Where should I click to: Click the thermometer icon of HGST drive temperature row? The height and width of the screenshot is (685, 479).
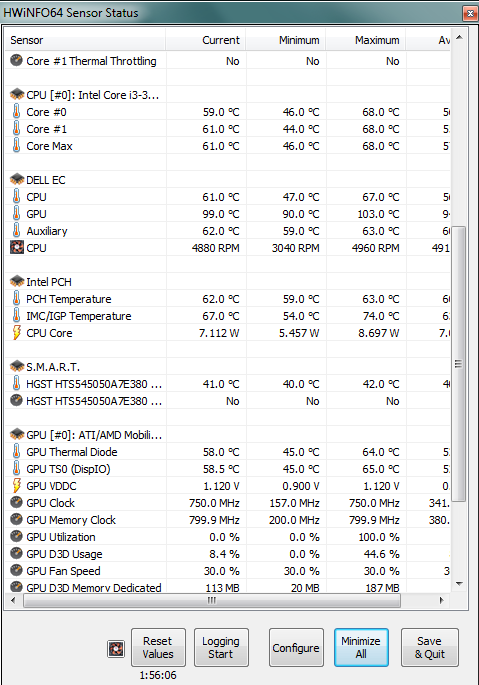click(16, 383)
